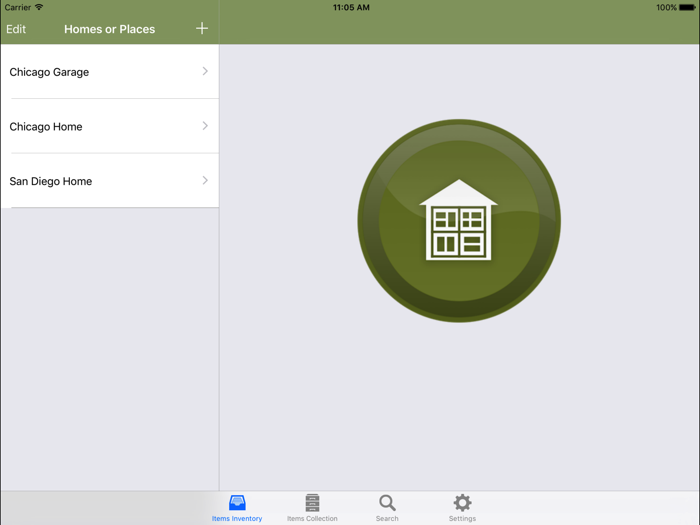Tap the 11:05 AM clock
This screenshot has height=525, width=700.
pyautogui.click(x=351, y=8)
